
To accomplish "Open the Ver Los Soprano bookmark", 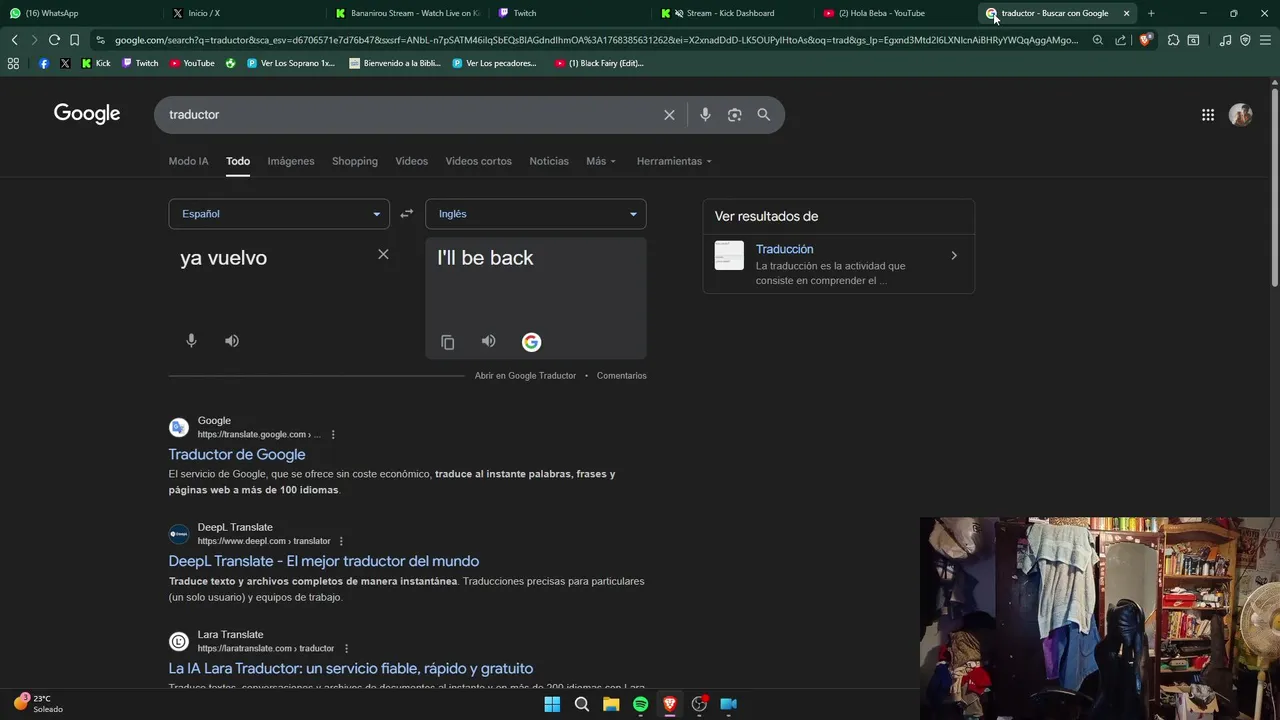I will [290, 63].
